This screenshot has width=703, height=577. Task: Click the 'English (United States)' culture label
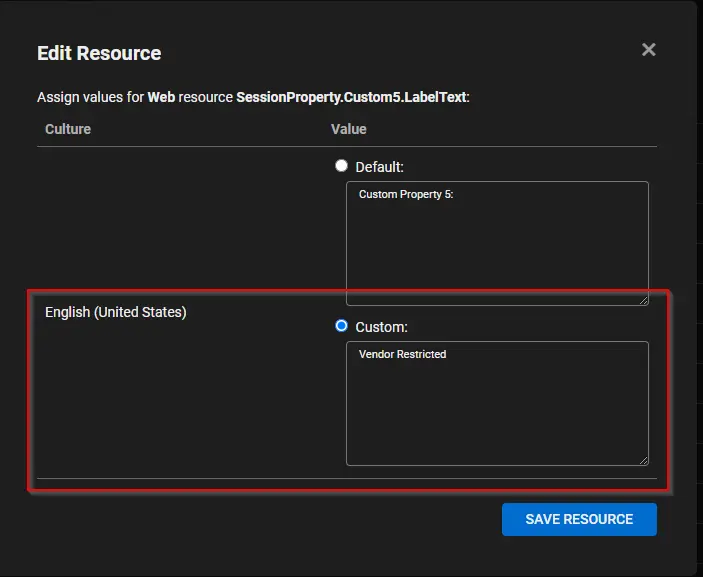[x=116, y=312]
